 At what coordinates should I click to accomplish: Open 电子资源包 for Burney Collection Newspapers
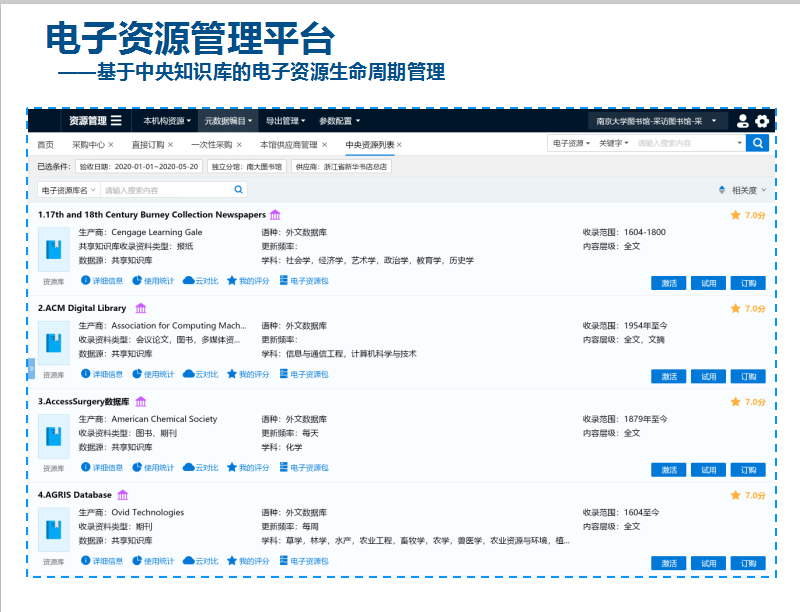coord(304,280)
